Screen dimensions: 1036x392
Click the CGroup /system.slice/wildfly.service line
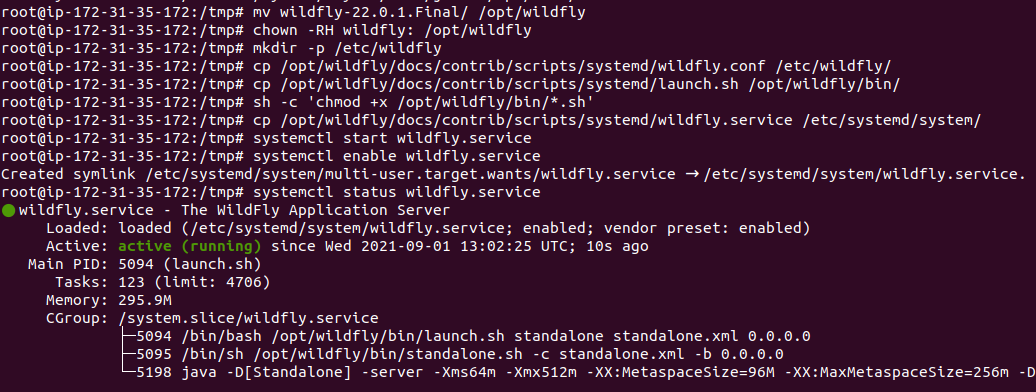(212, 319)
